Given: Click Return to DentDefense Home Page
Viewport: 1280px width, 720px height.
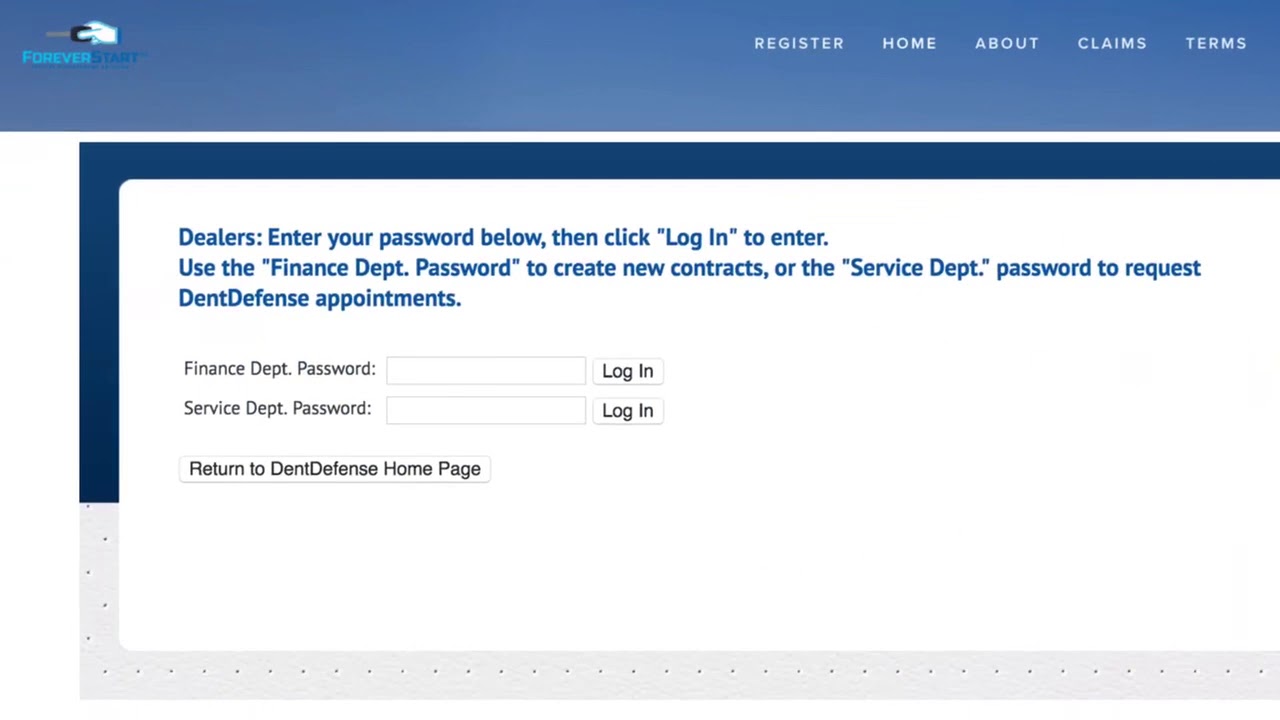Looking at the screenshot, I should tap(335, 469).
